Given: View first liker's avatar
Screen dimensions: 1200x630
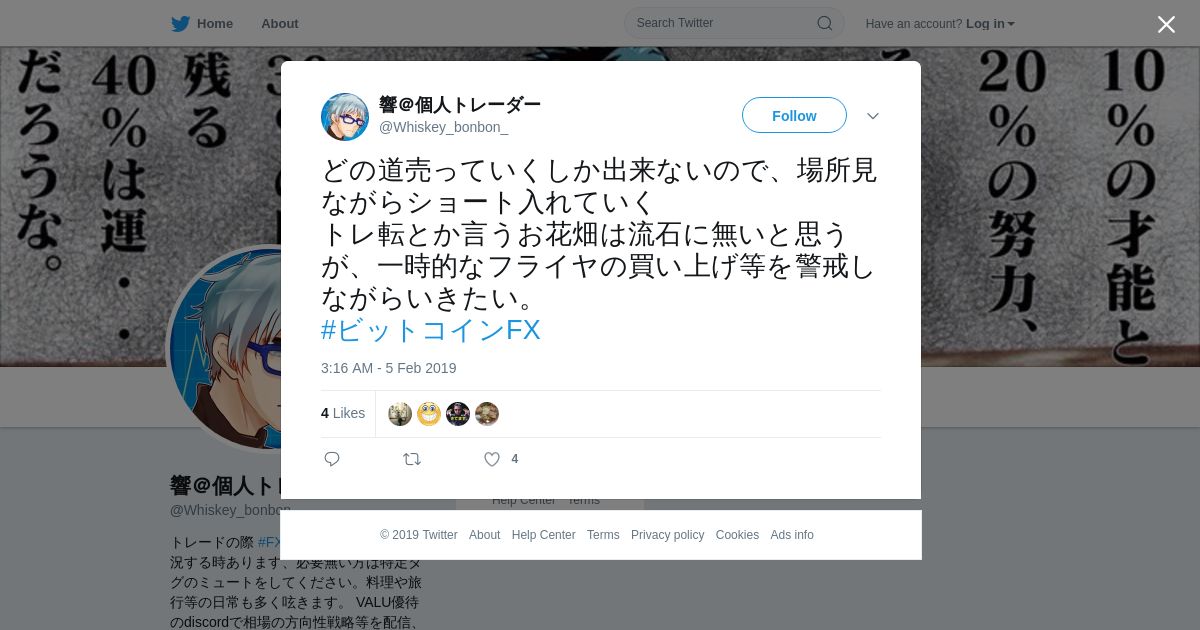Looking at the screenshot, I should 400,414.
